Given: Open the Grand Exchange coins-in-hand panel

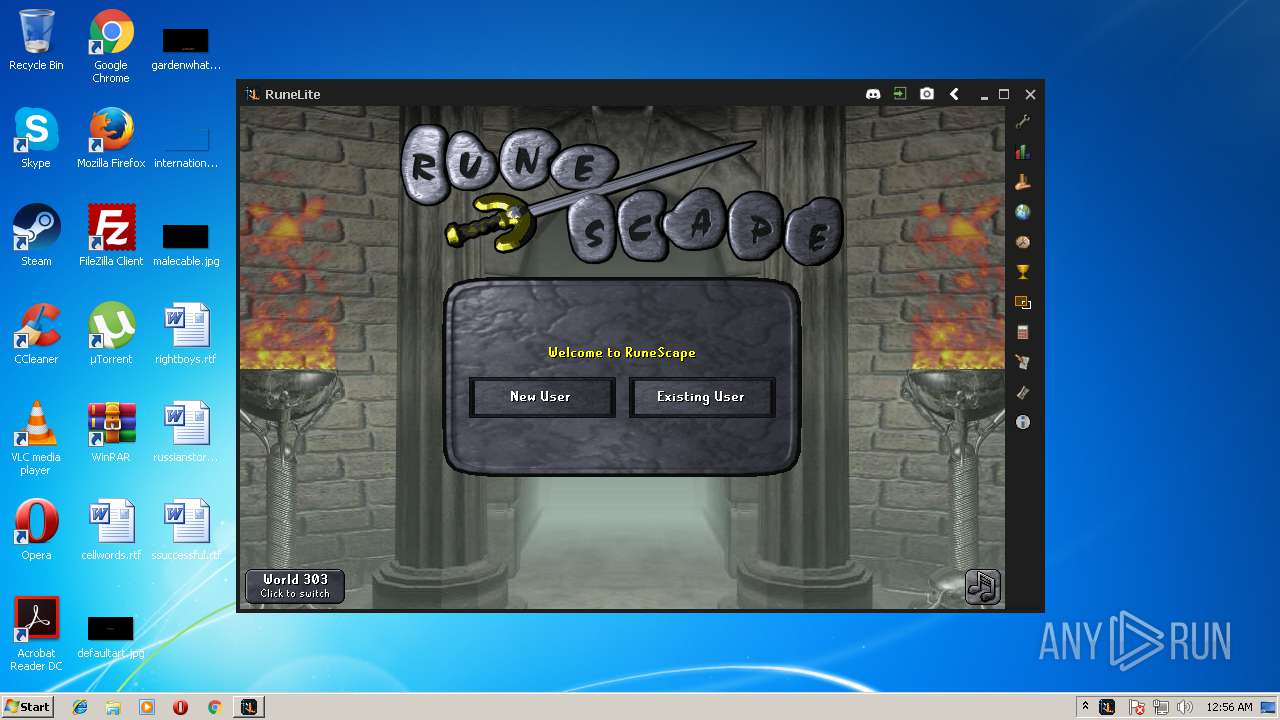Looking at the screenshot, I should [1022, 182].
